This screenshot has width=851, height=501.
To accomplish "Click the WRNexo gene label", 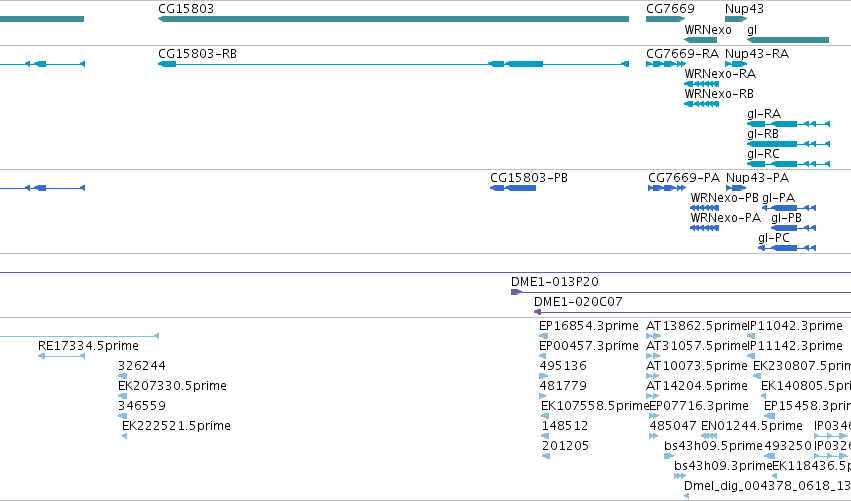I will click(x=708, y=30).
